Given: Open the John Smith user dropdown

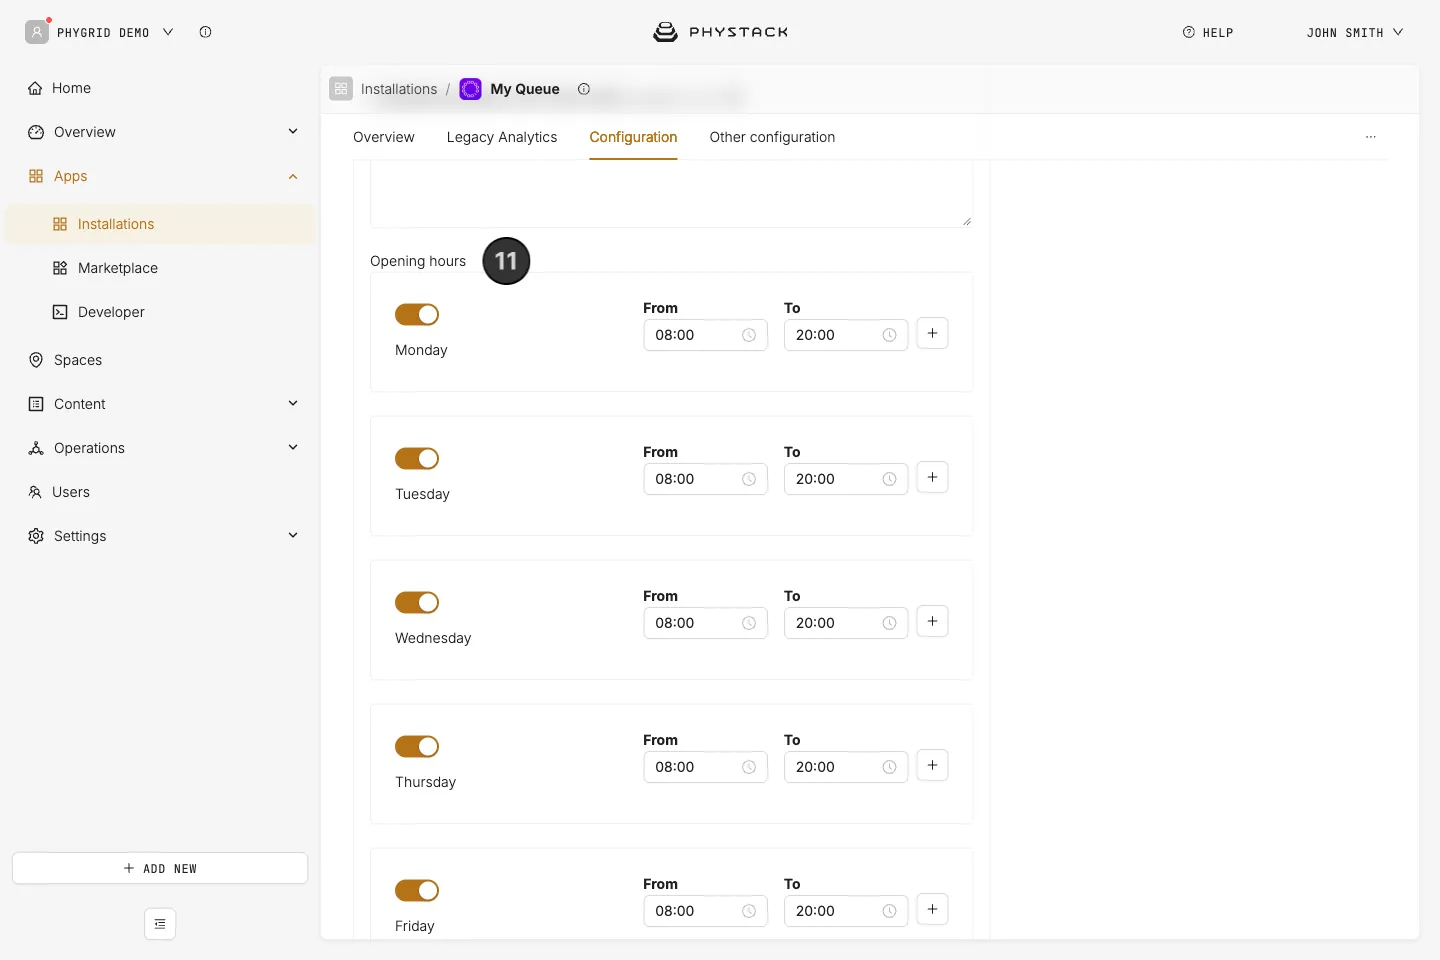Looking at the screenshot, I should (x=1355, y=32).
